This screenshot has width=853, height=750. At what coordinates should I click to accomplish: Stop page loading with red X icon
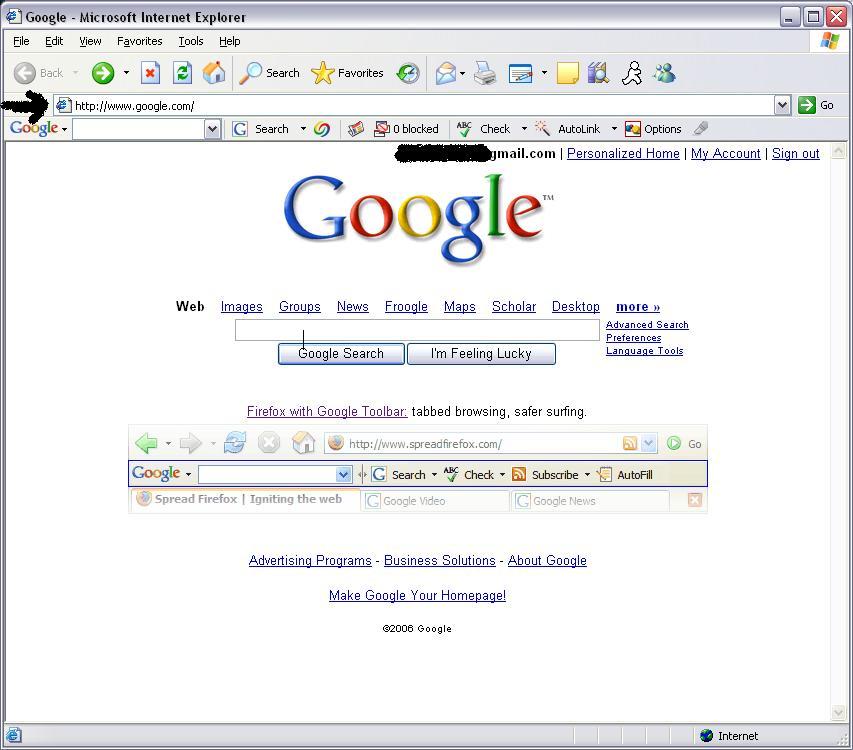pyautogui.click(x=150, y=73)
